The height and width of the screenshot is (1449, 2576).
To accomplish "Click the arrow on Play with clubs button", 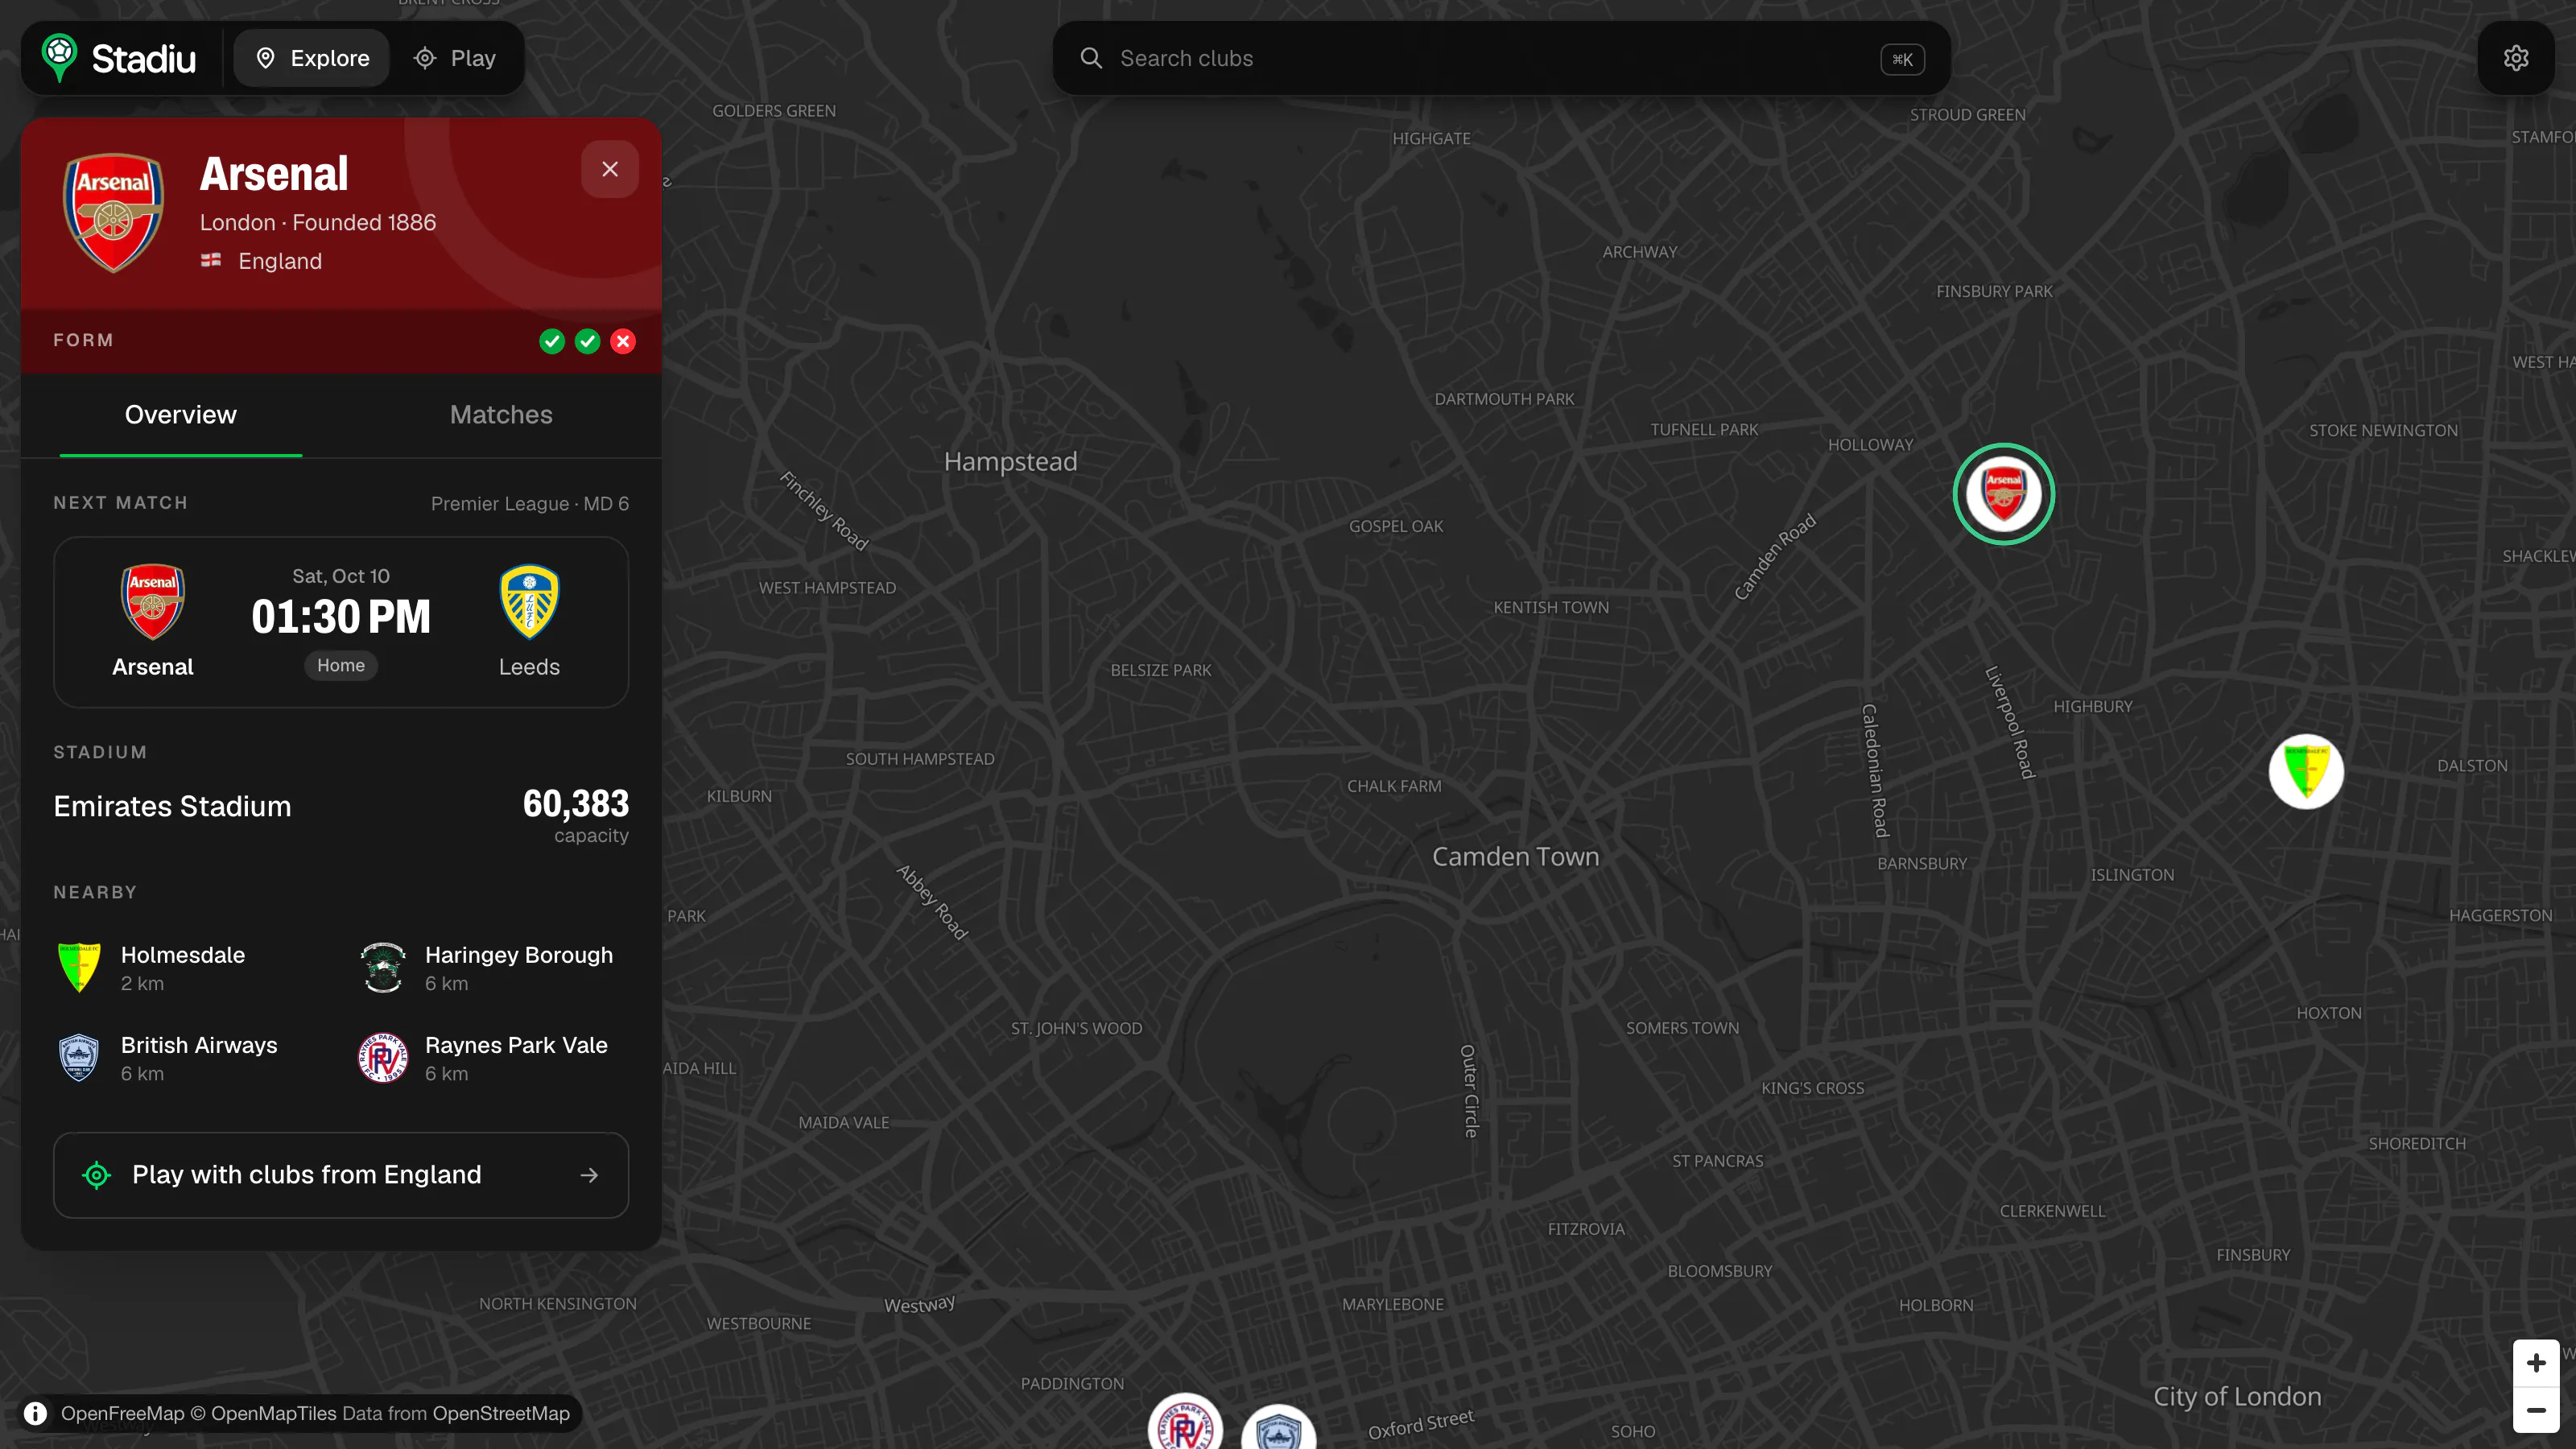I will [x=589, y=1175].
